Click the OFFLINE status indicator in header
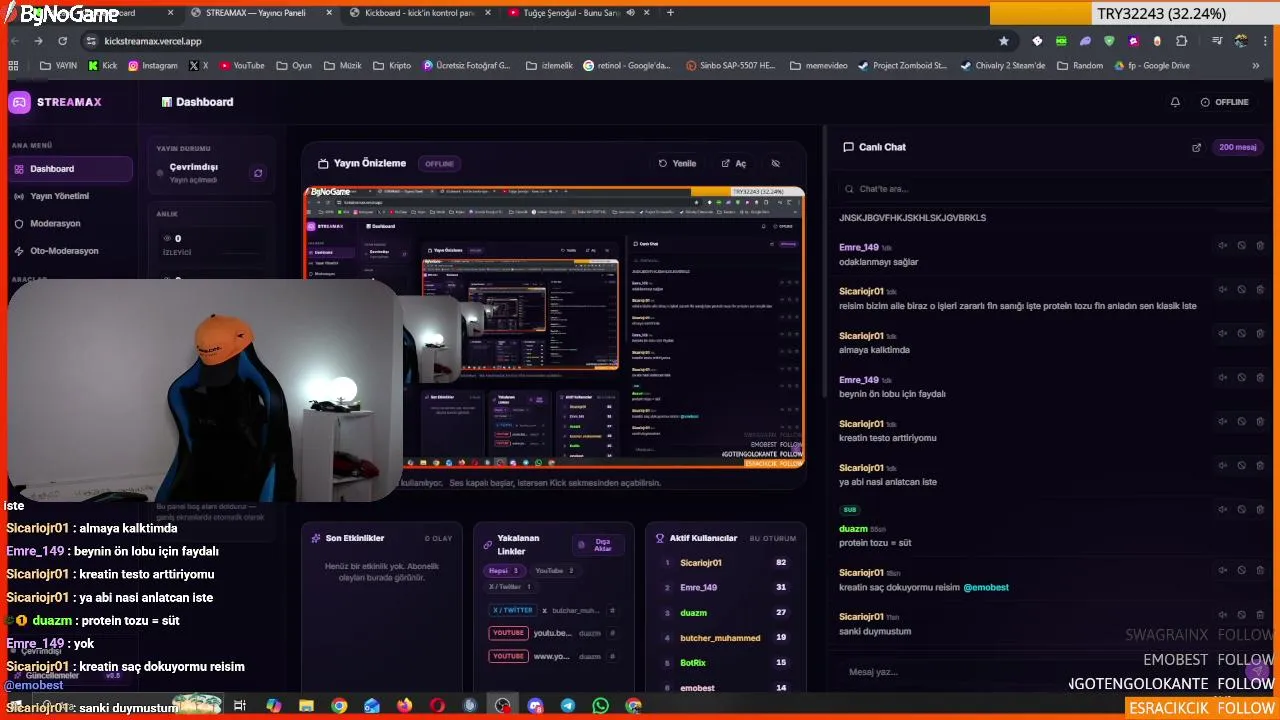The width and height of the screenshot is (1280, 720). coord(1224,102)
